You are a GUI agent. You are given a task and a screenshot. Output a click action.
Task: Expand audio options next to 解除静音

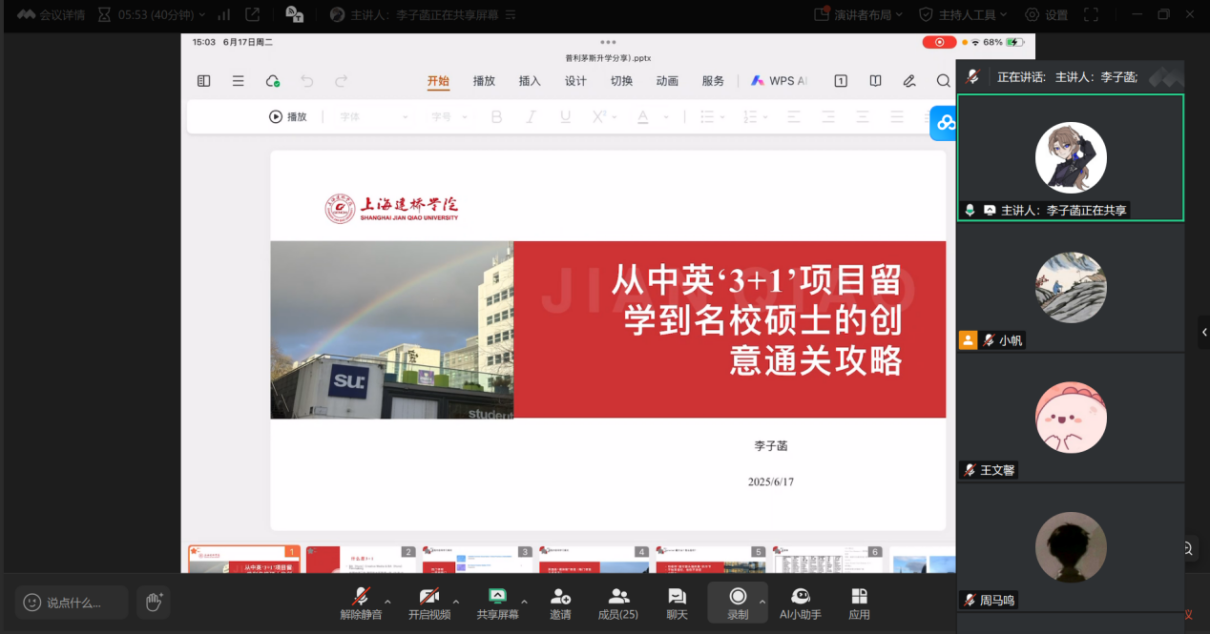click(388, 602)
